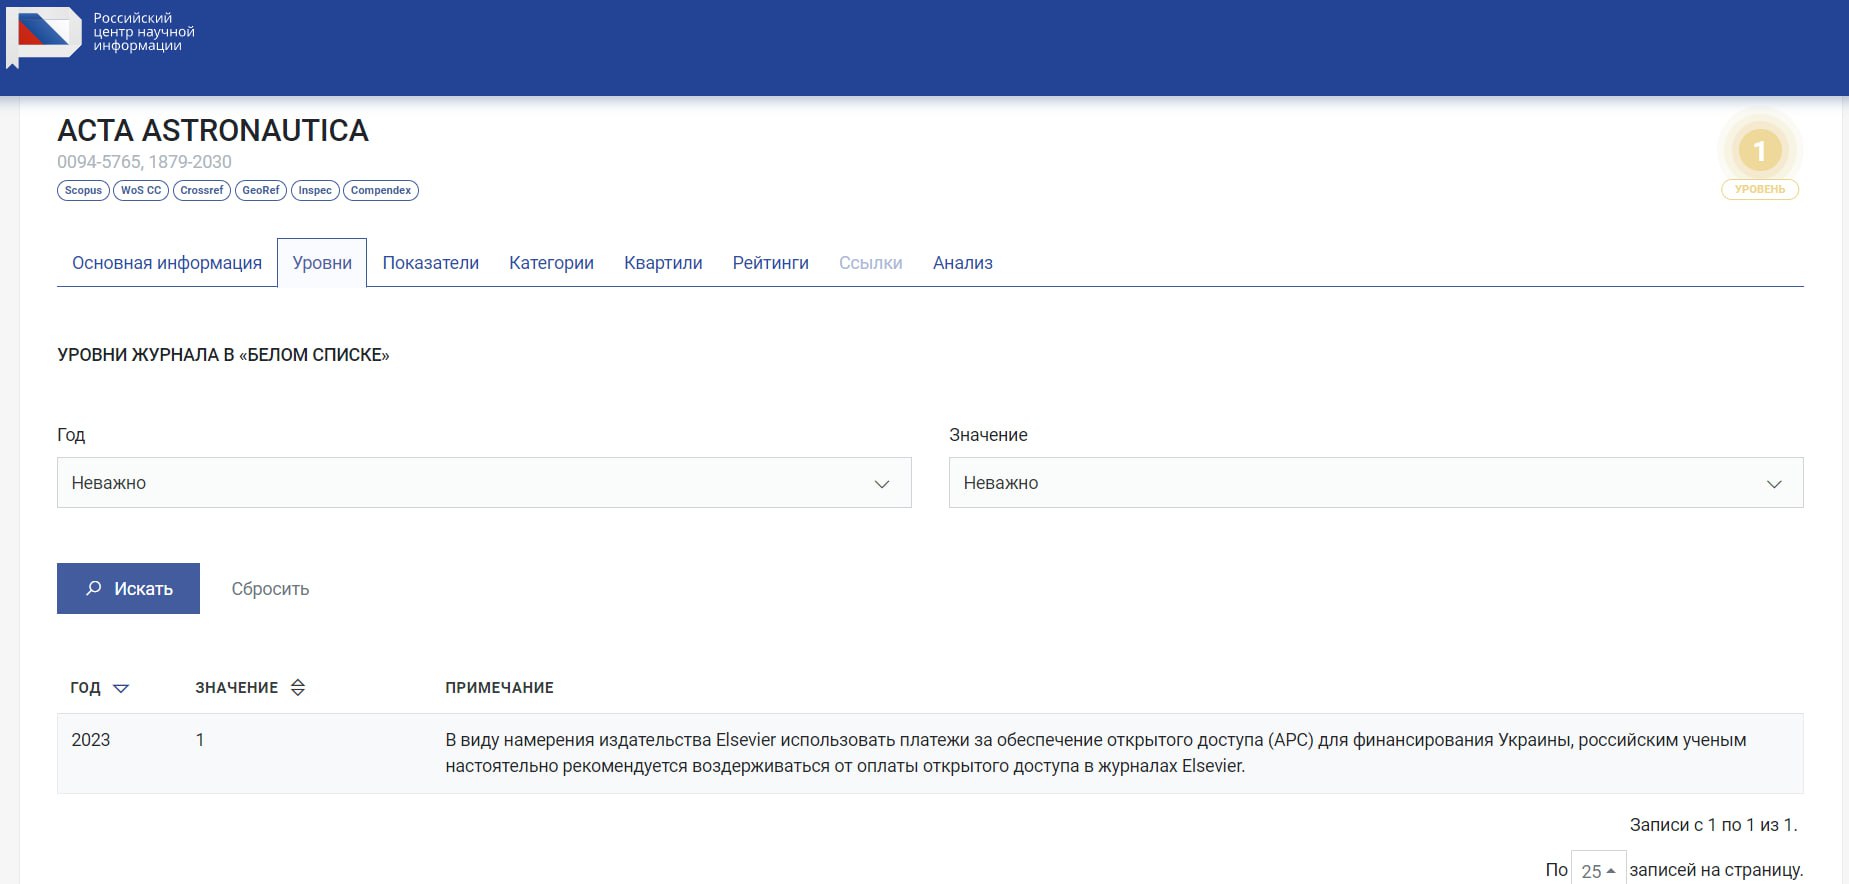This screenshot has height=884, width=1849.
Task: Click the Российский центр научной информации title
Action: [x=144, y=32]
